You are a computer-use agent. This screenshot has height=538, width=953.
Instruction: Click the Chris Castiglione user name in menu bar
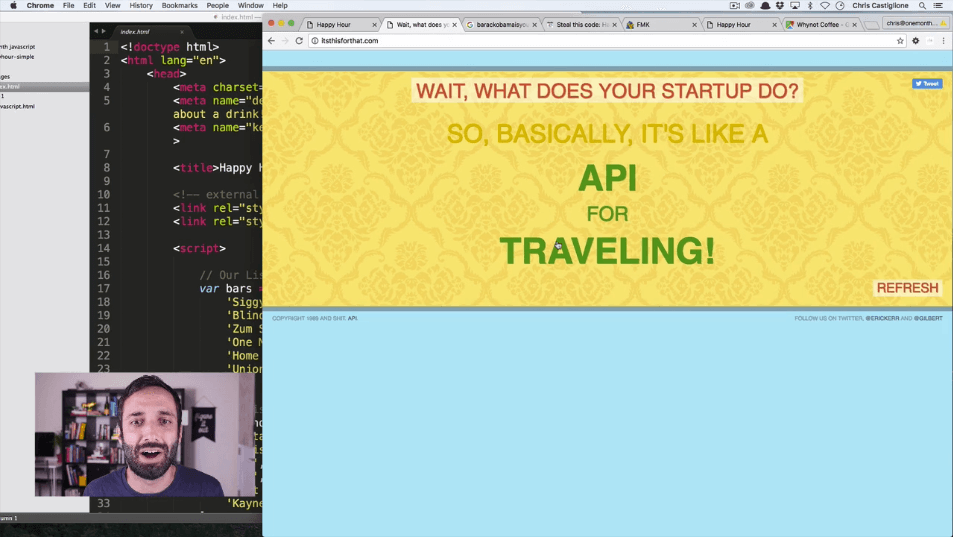pos(880,5)
